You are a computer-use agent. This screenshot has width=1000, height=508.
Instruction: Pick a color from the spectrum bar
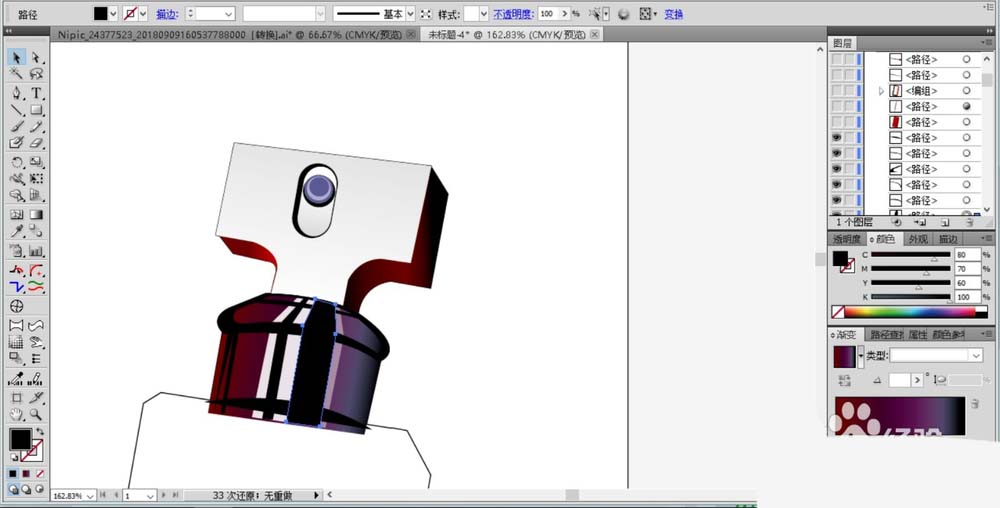coord(912,312)
